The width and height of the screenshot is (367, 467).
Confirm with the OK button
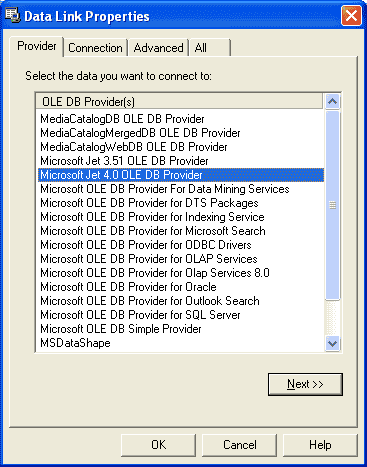158,445
